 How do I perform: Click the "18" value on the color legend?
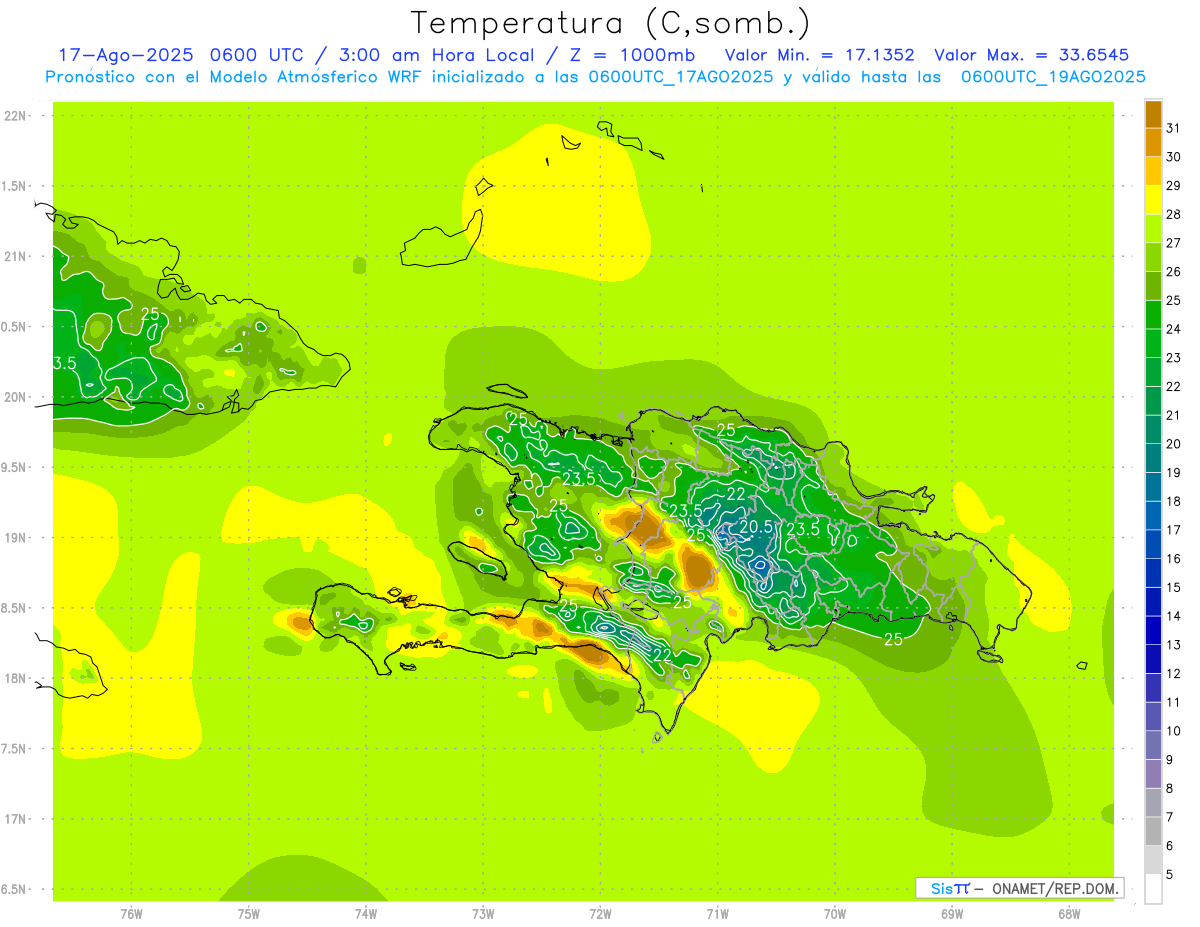point(1173,501)
